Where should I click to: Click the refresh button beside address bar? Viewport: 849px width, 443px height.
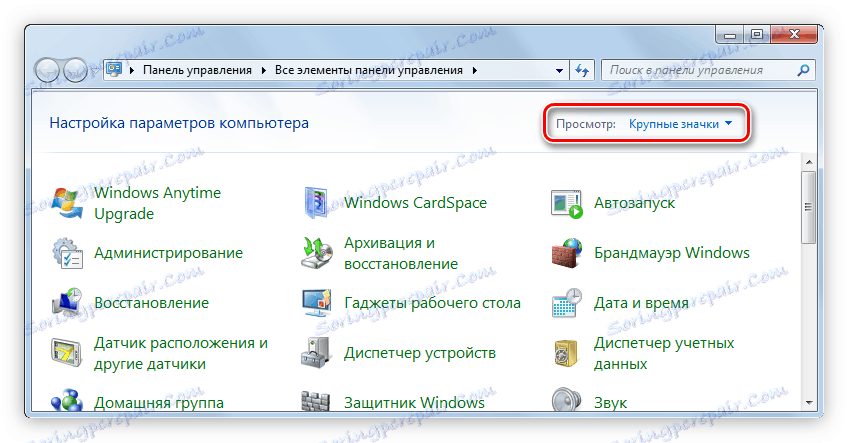pos(582,70)
